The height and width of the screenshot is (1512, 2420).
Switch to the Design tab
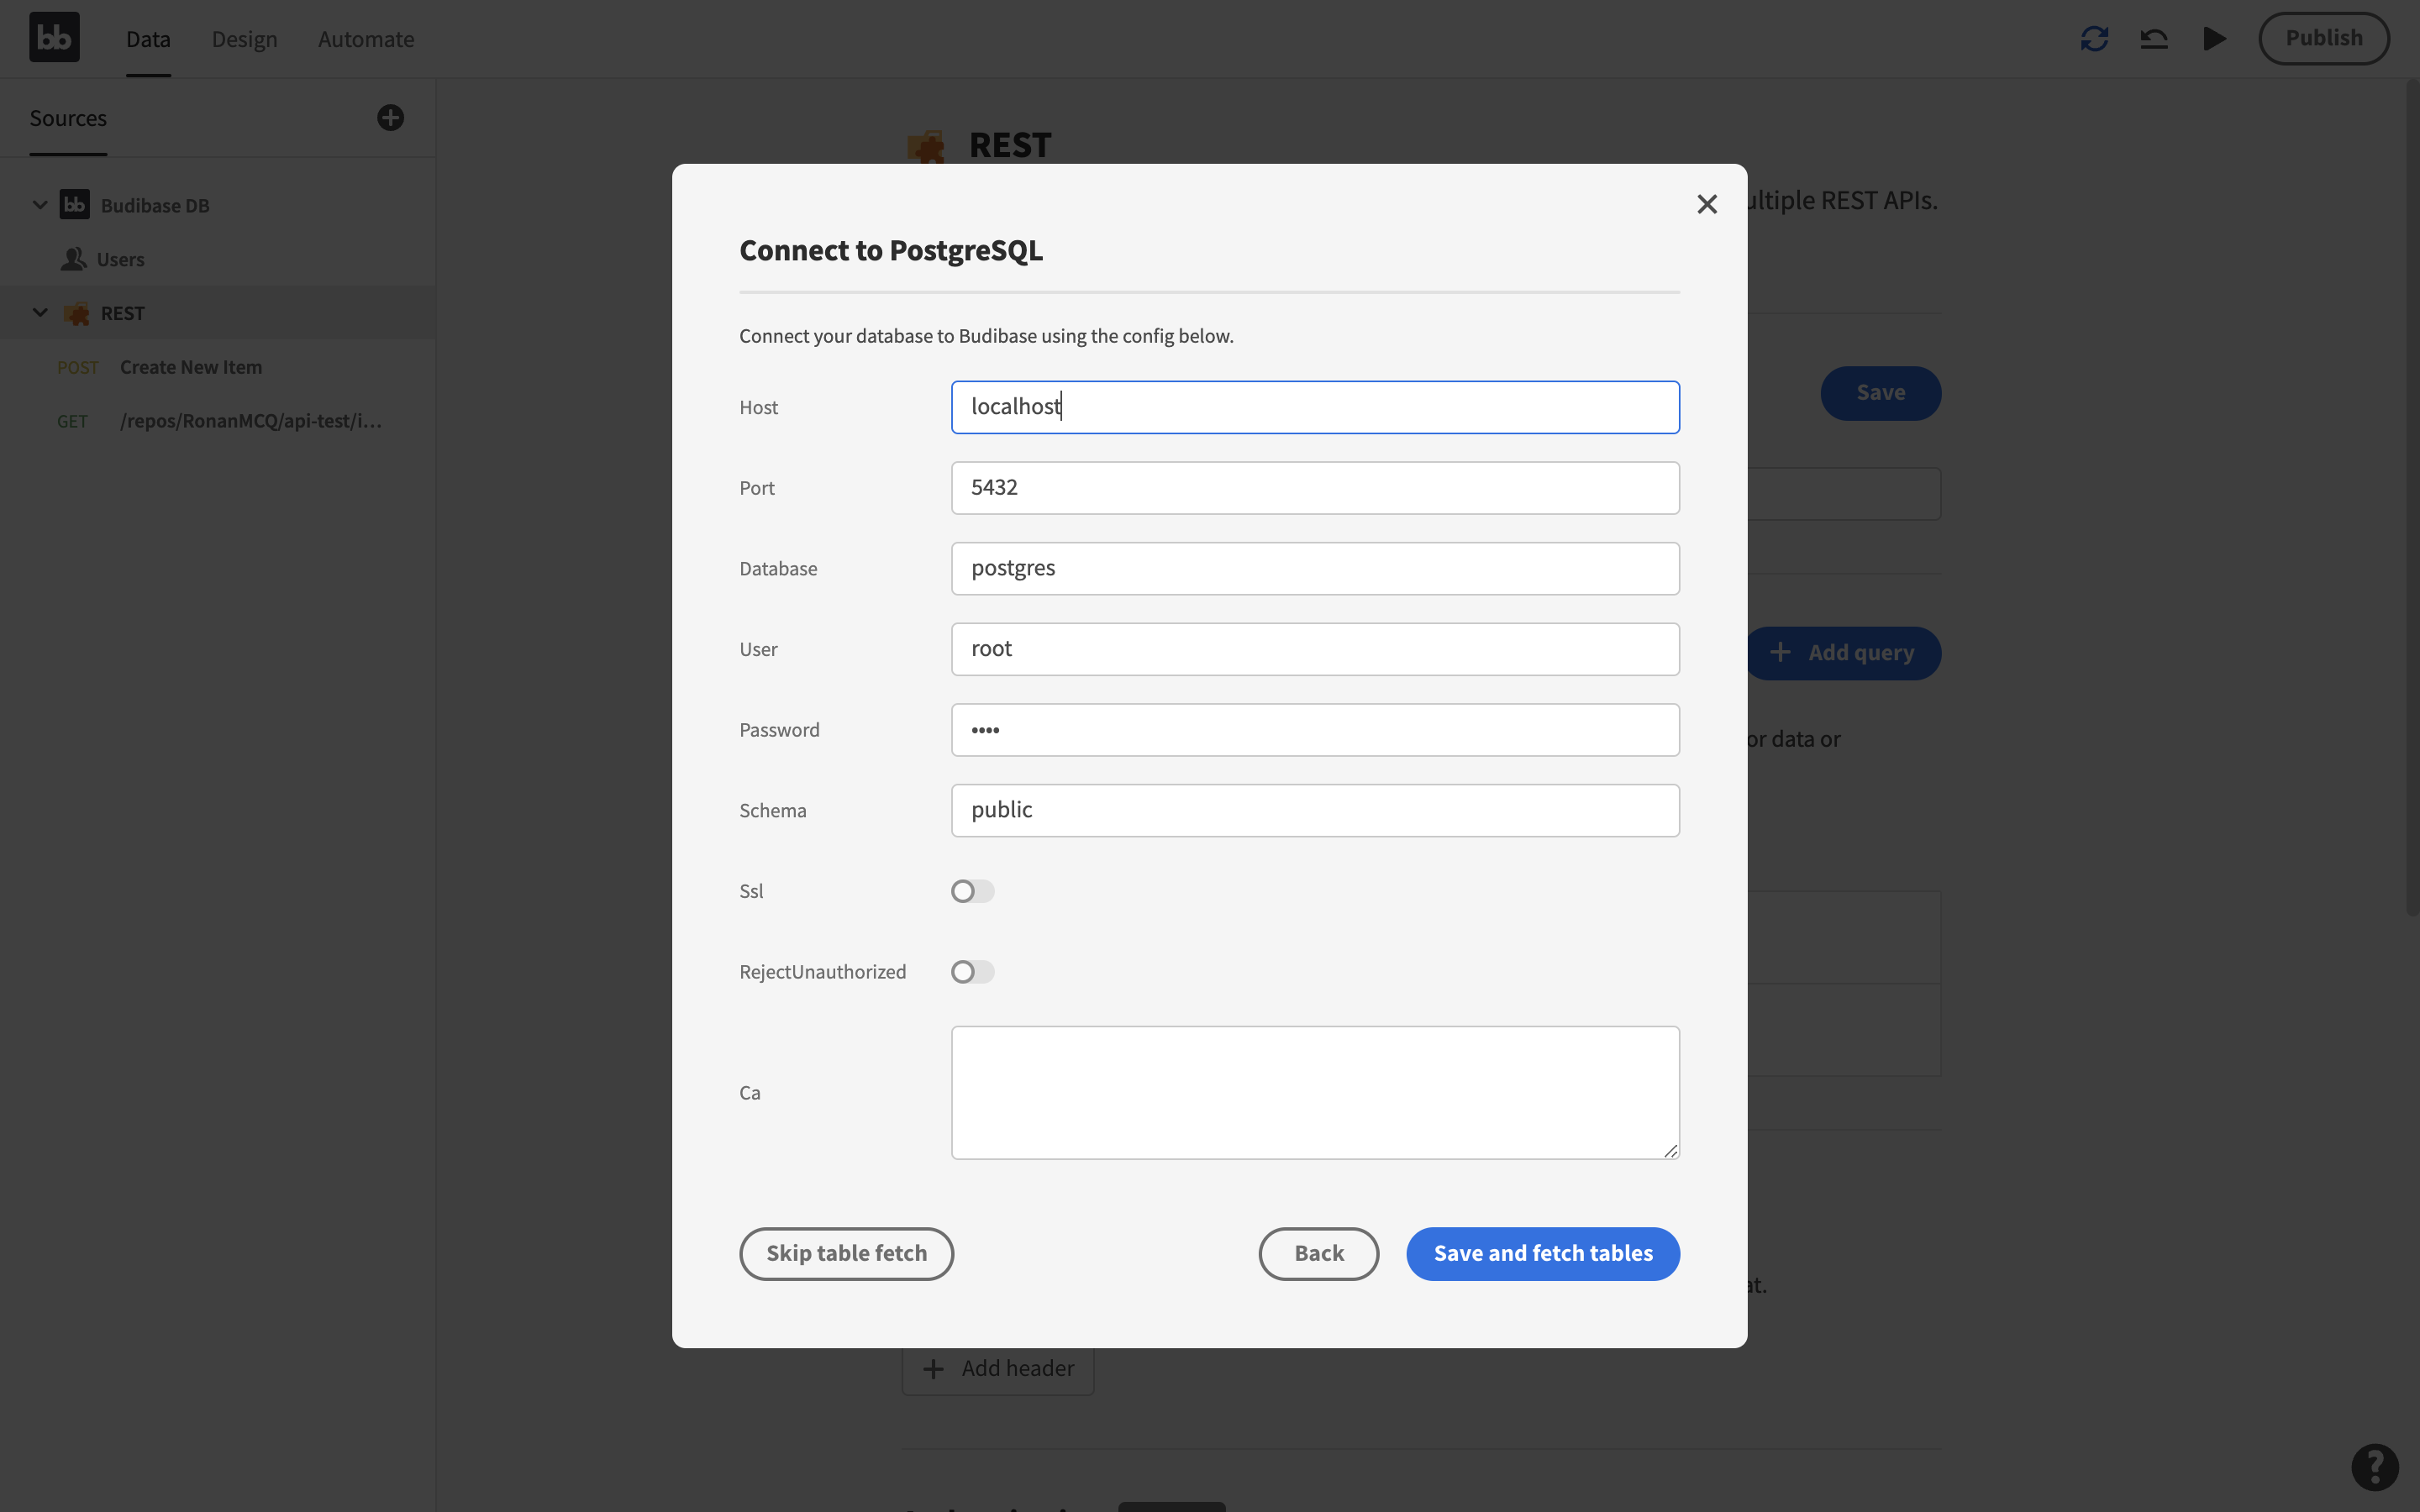point(244,39)
